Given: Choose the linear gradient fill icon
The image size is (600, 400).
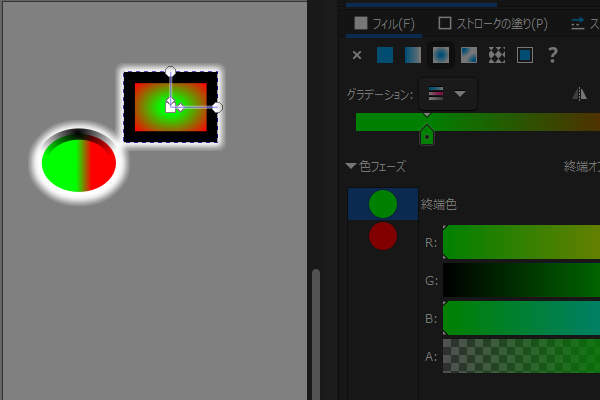Looking at the screenshot, I should [413, 55].
